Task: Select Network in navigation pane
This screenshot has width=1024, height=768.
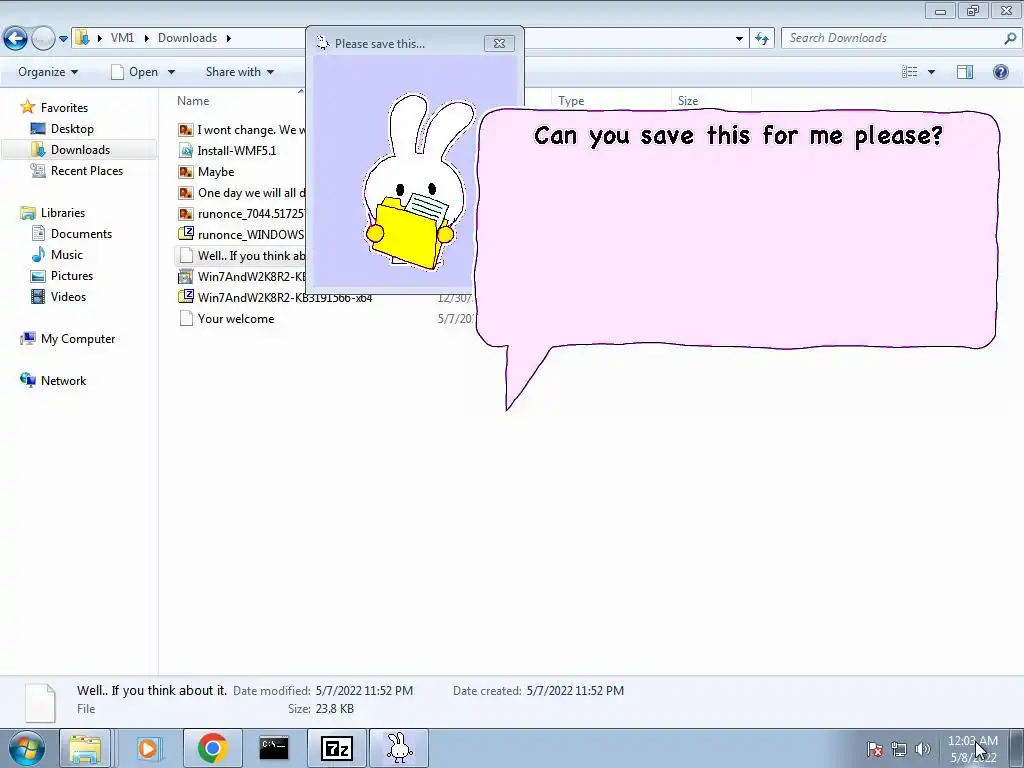Action: click(63, 381)
